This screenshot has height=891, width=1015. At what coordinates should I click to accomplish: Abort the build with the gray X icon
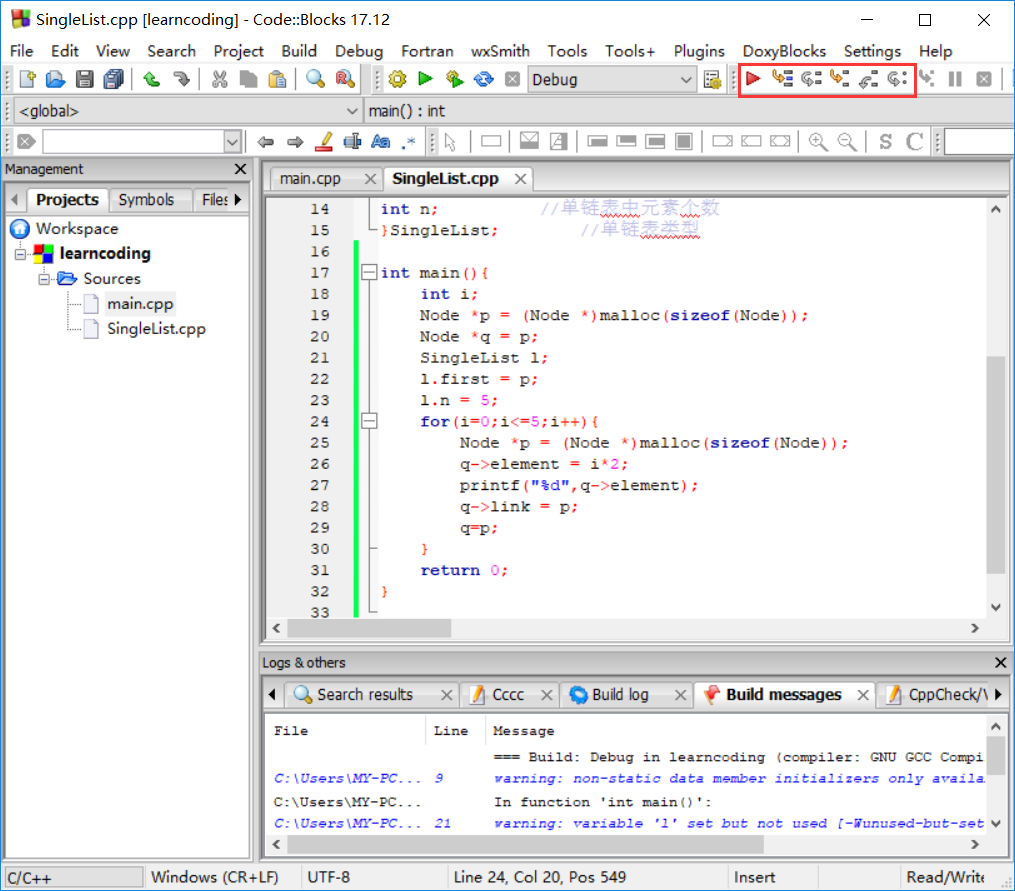[x=512, y=80]
